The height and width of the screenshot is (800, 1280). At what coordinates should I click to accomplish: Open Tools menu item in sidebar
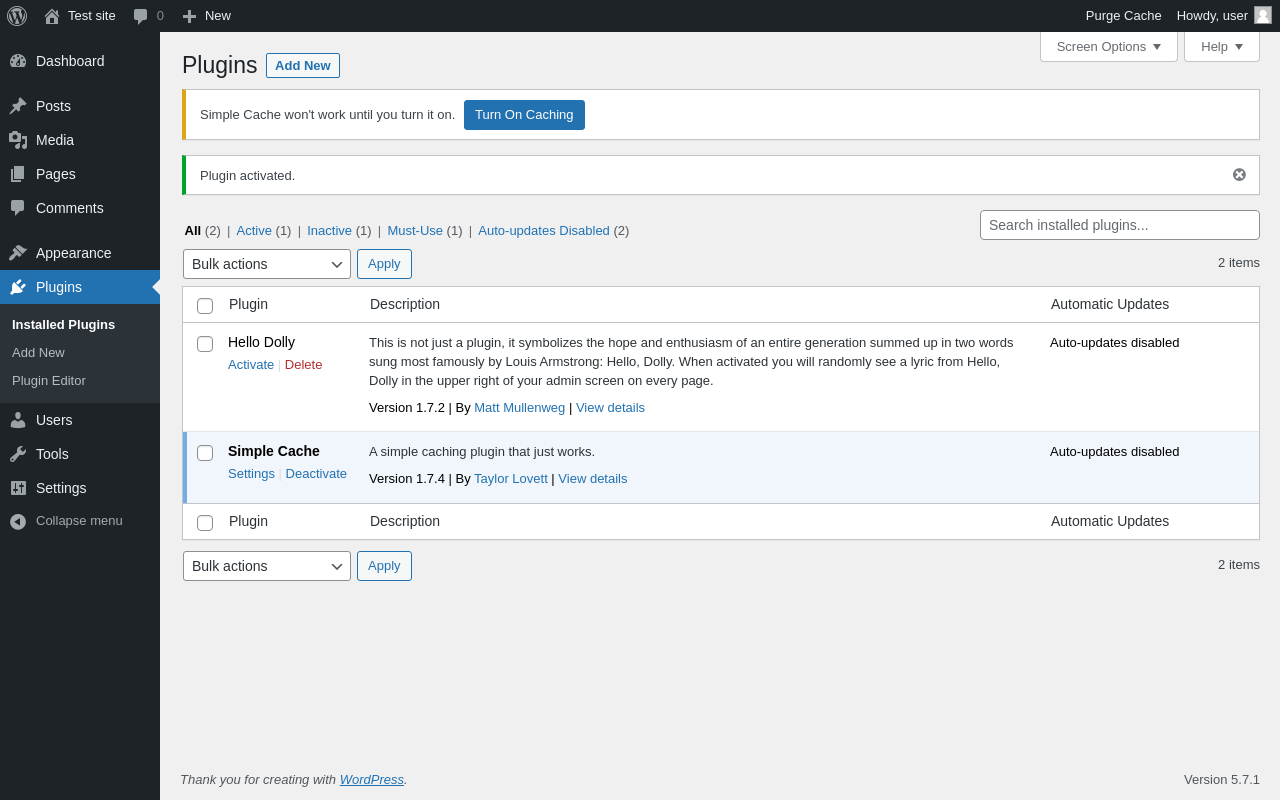(x=80, y=454)
